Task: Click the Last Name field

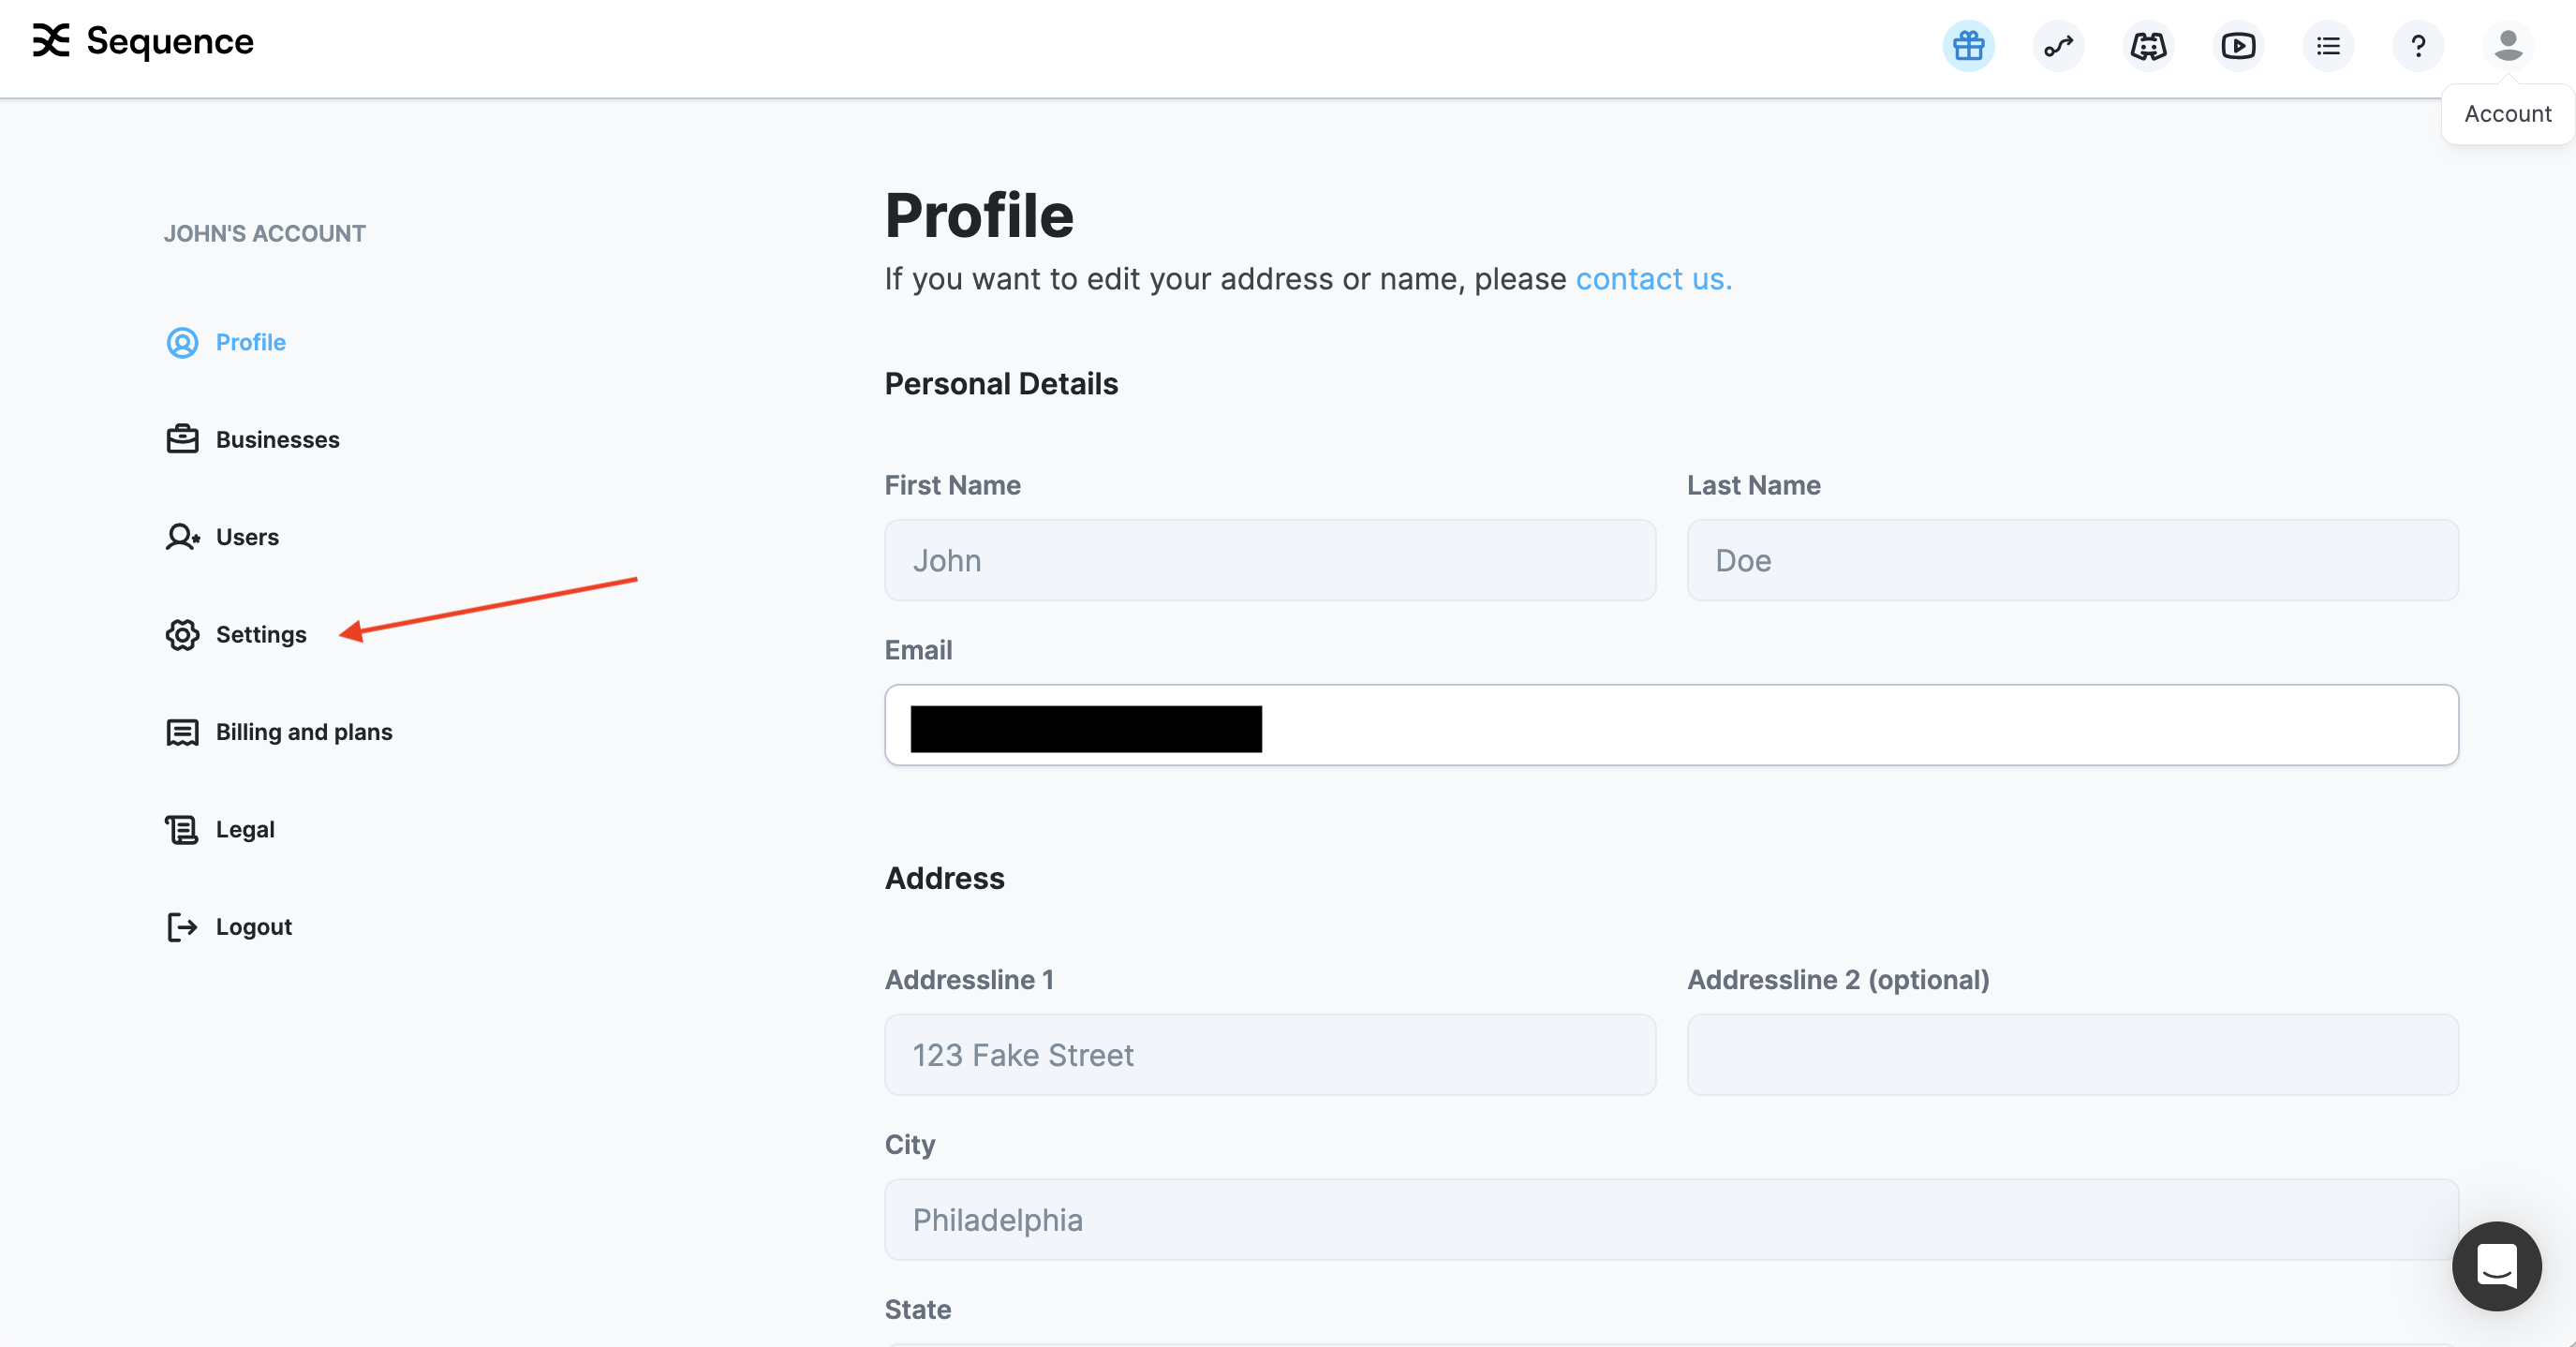Action: point(2073,560)
